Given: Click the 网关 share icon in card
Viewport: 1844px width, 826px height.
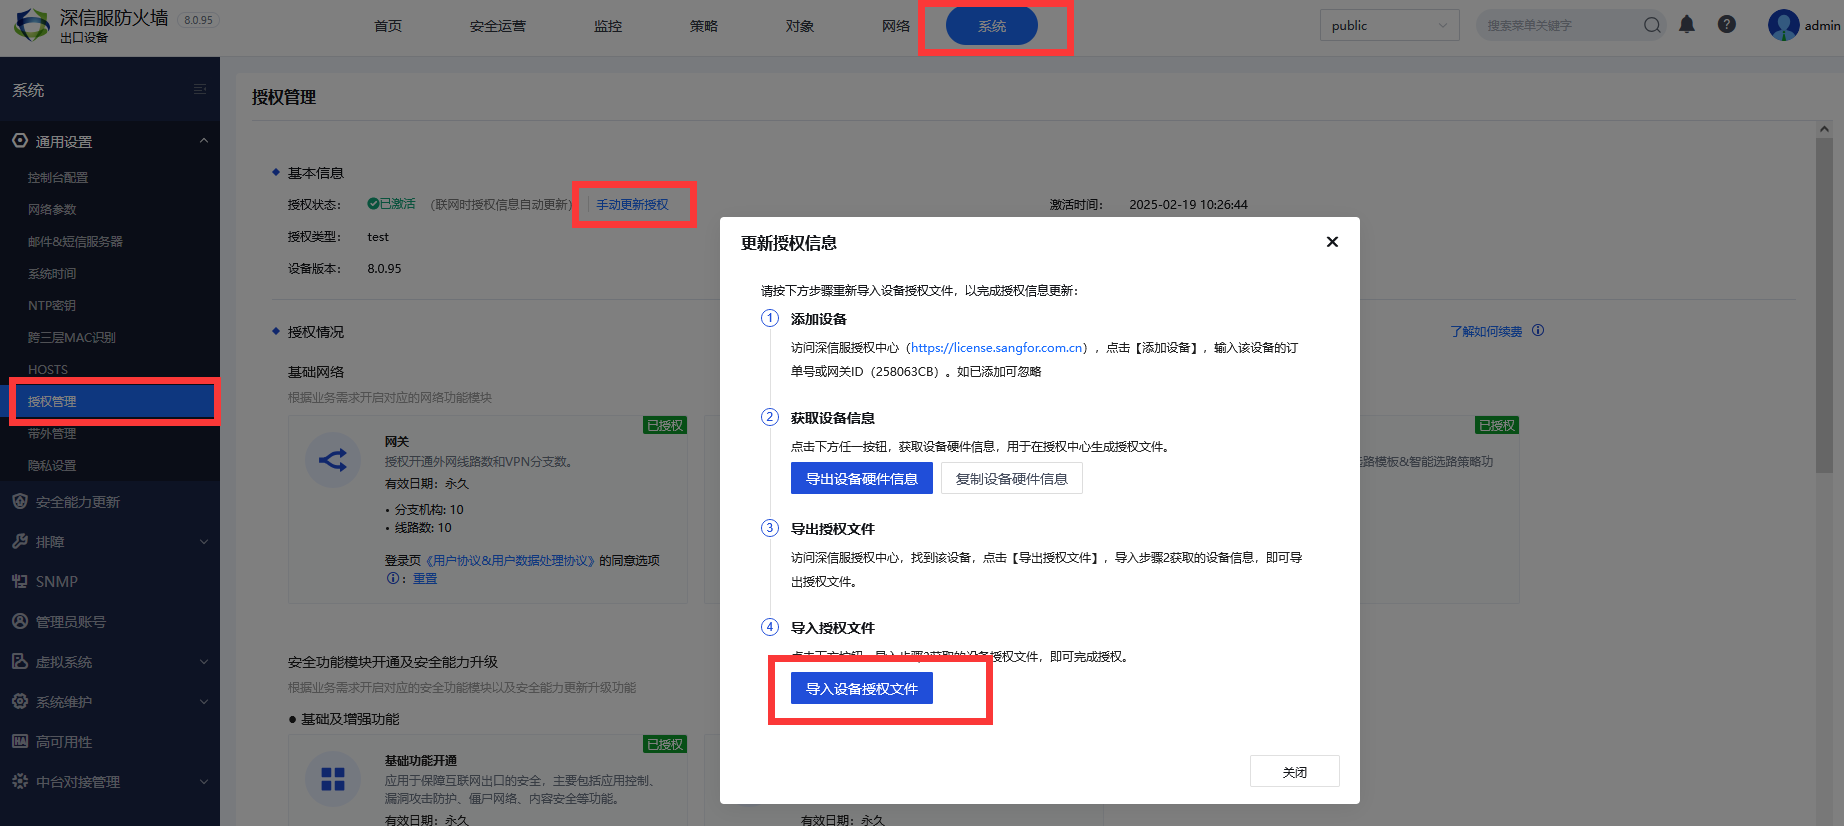Looking at the screenshot, I should 333,460.
